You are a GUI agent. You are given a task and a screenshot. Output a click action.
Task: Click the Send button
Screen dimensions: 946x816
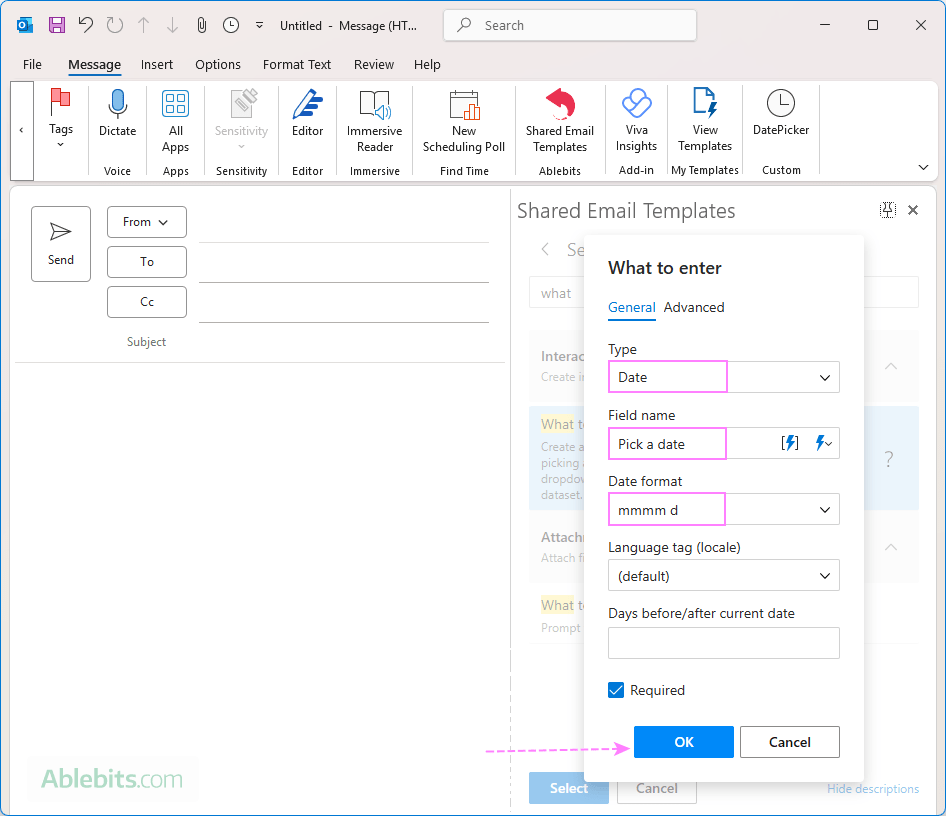[x=61, y=244]
